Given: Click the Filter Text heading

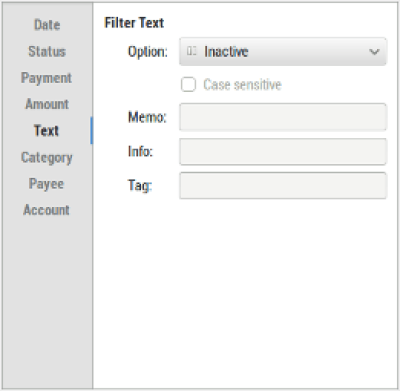Looking at the screenshot, I should coord(134,23).
